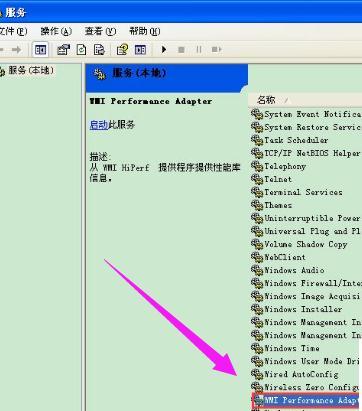362x411 pixels.
Task: Click the forward arrow navigation icon
Action: tap(16, 50)
